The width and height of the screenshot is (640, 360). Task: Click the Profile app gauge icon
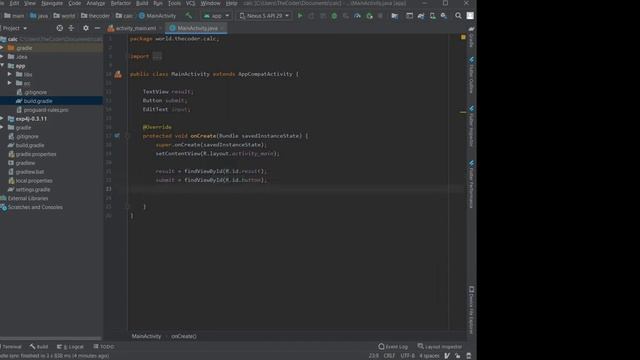point(357,16)
